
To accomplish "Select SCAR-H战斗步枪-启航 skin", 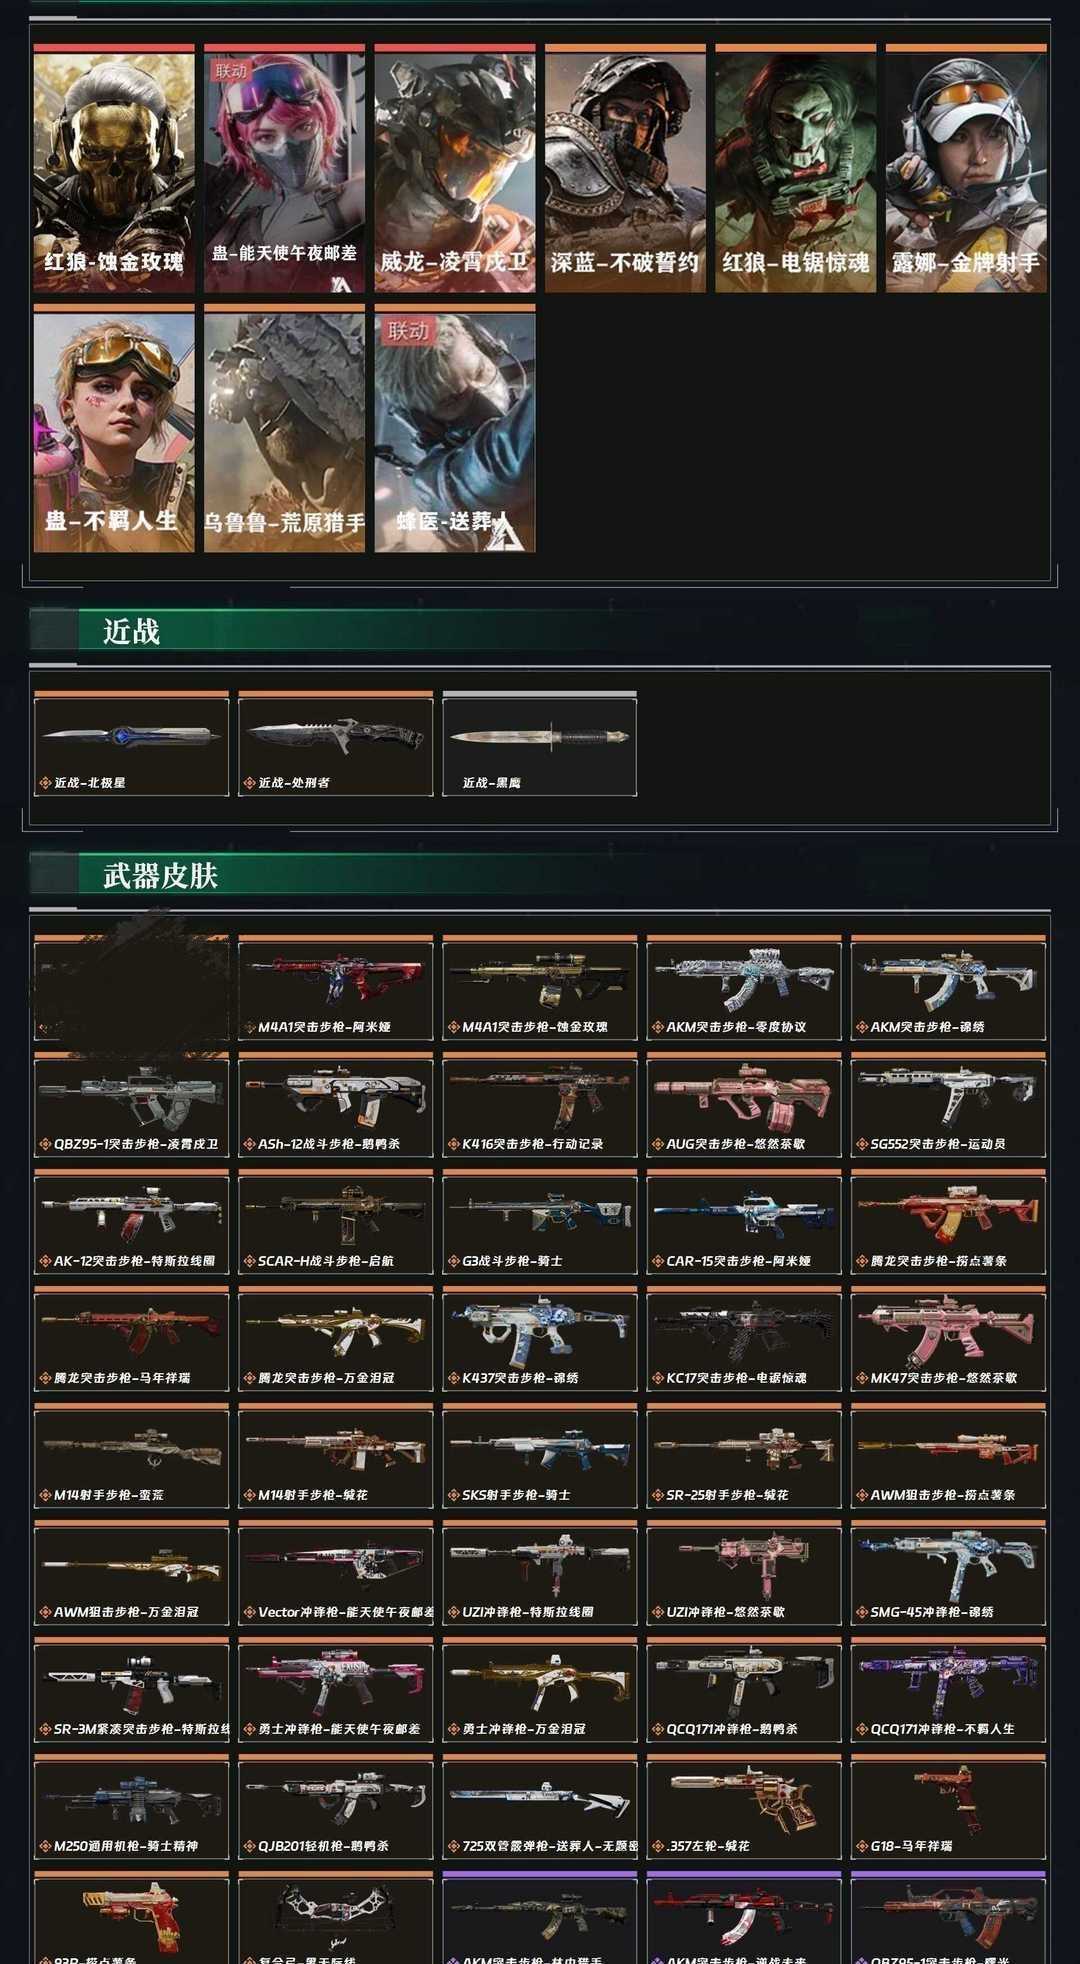I will (x=336, y=1222).
